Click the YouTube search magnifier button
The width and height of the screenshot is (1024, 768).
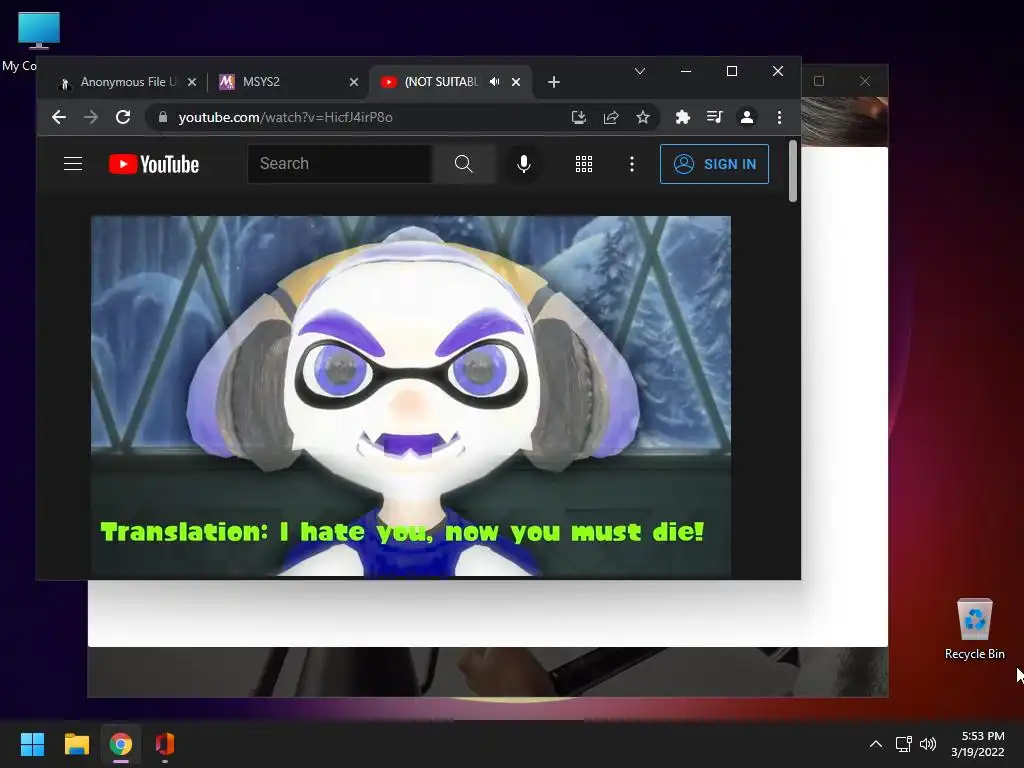point(463,163)
